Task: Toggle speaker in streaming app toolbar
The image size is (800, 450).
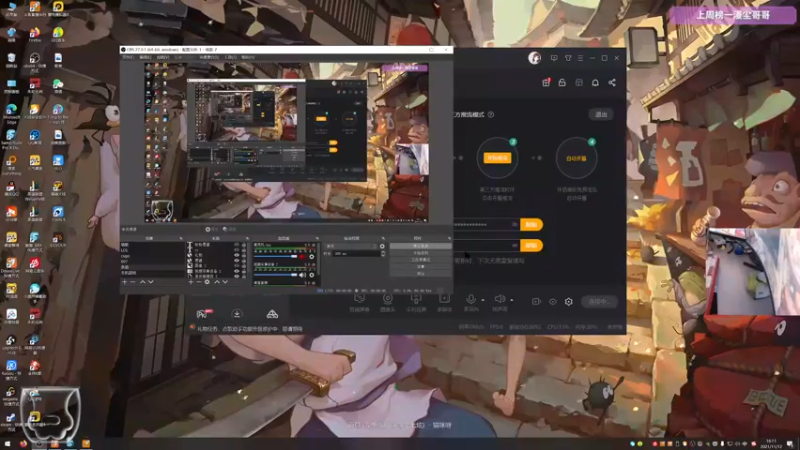Action: [x=499, y=299]
